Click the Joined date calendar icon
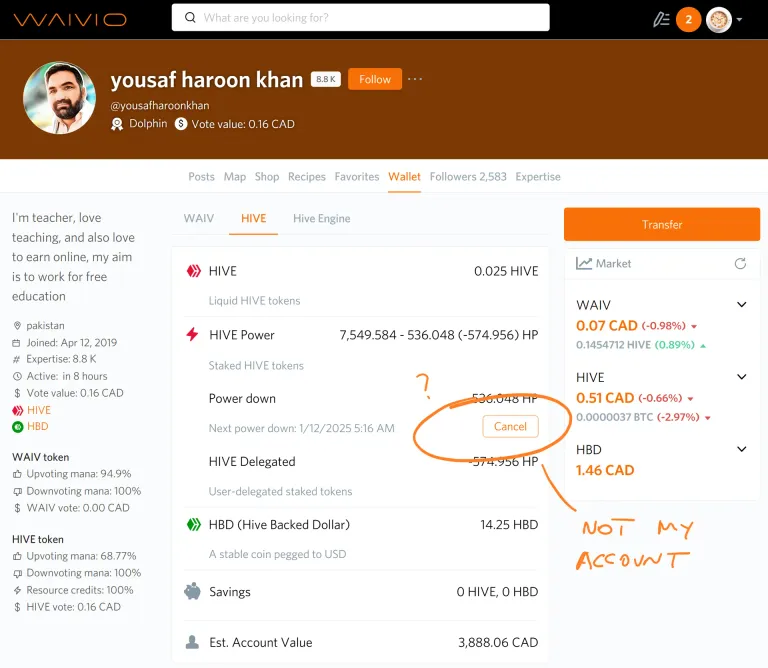The width and height of the screenshot is (768, 668). click(x=17, y=343)
